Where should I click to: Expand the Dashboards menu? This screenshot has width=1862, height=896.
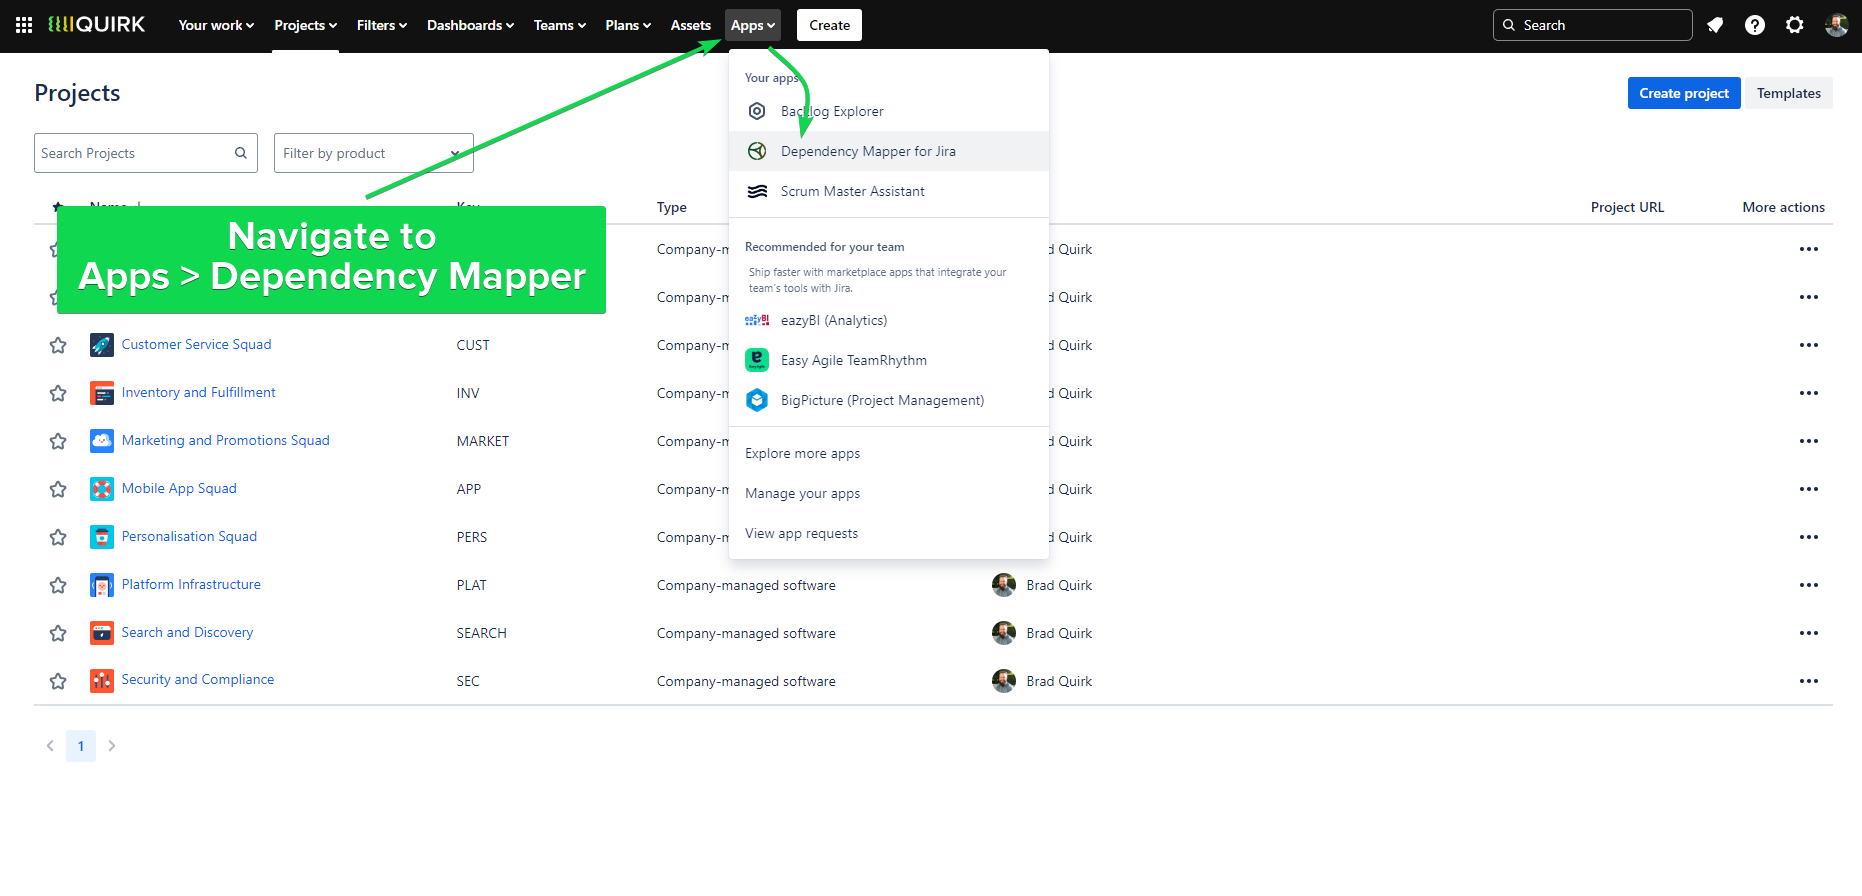(470, 25)
